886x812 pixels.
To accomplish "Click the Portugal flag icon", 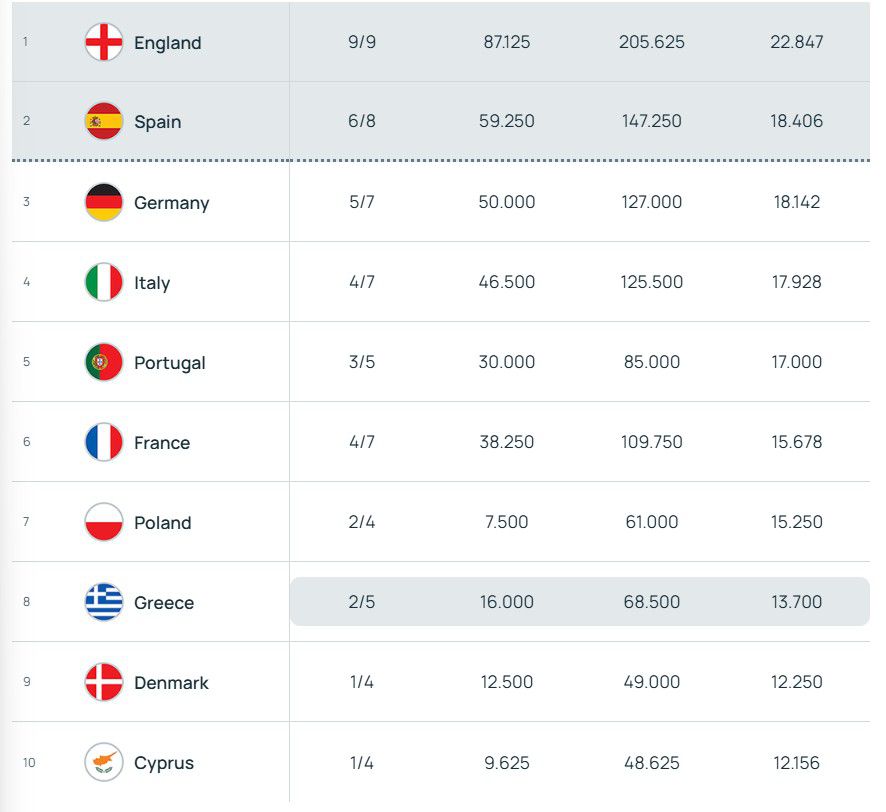I will pos(103,362).
